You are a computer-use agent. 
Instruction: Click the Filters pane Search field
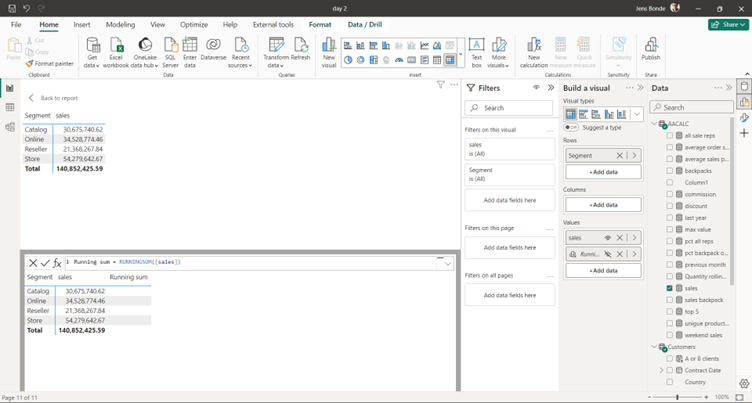(x=509, y=108)
